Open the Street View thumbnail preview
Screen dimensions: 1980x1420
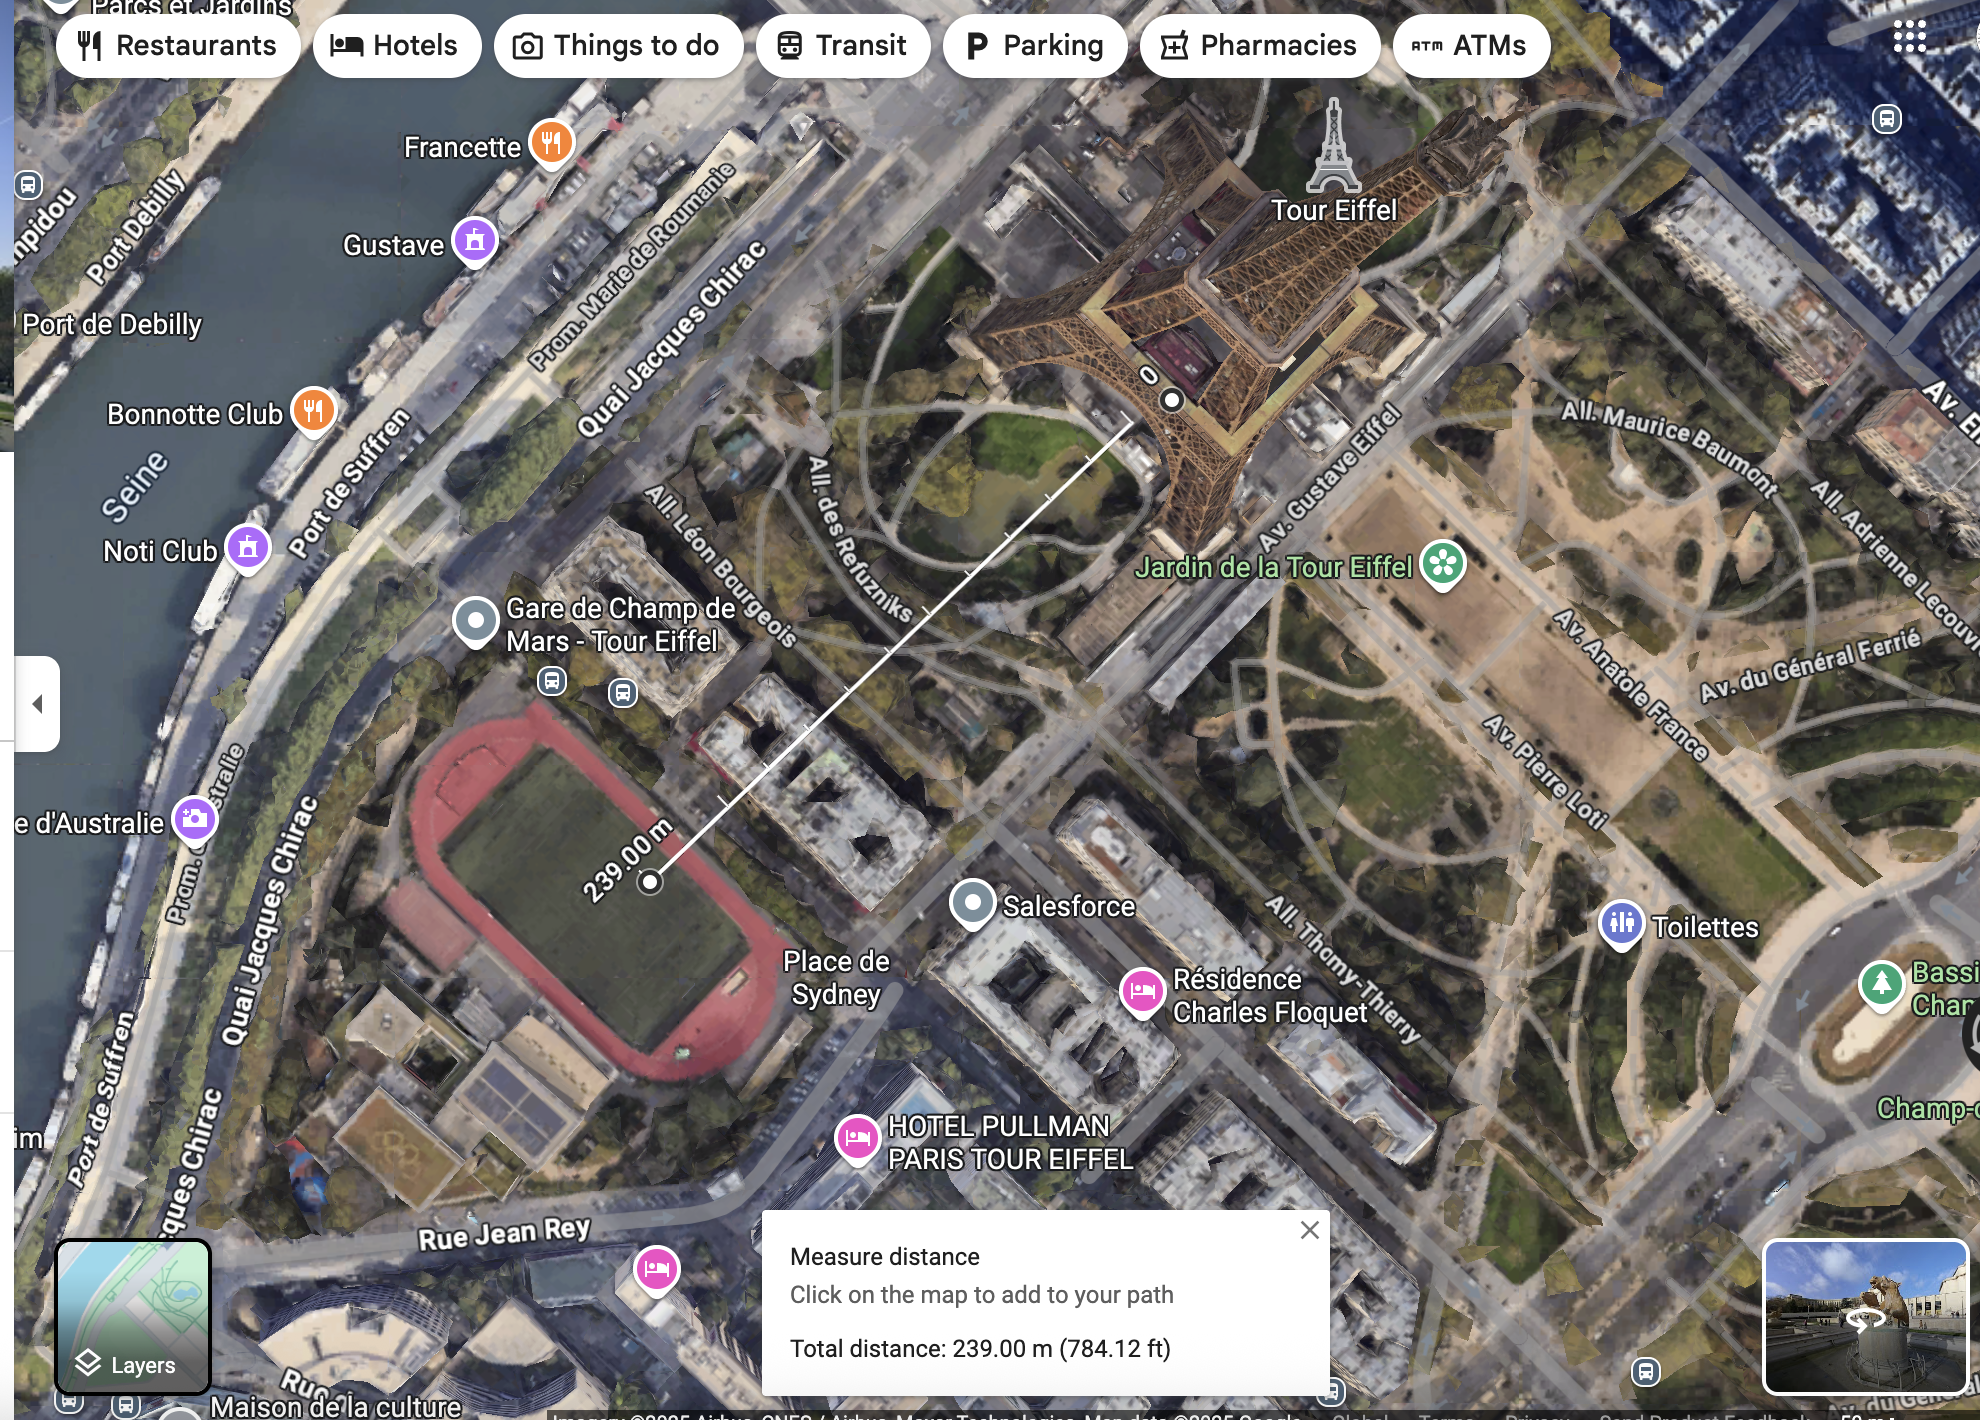[1865, 1317]
